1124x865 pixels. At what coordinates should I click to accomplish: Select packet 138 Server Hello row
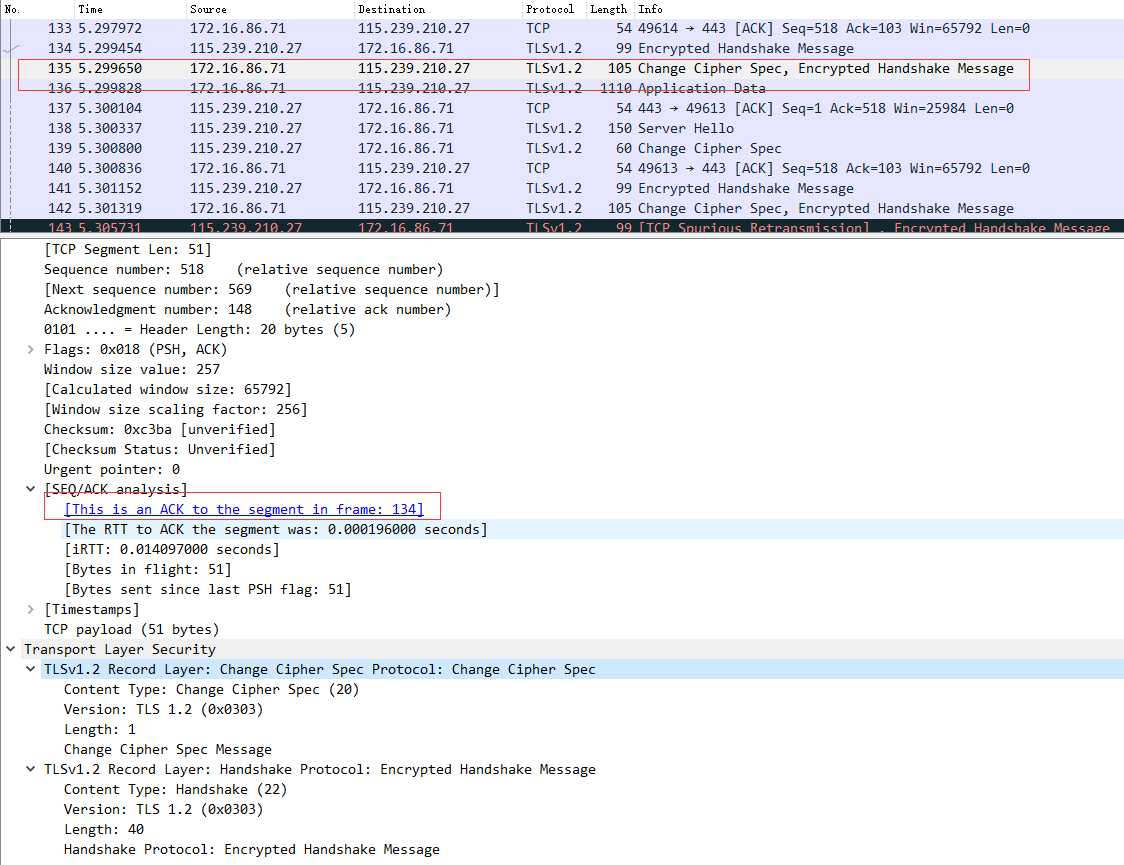click(x=562, y=129)
